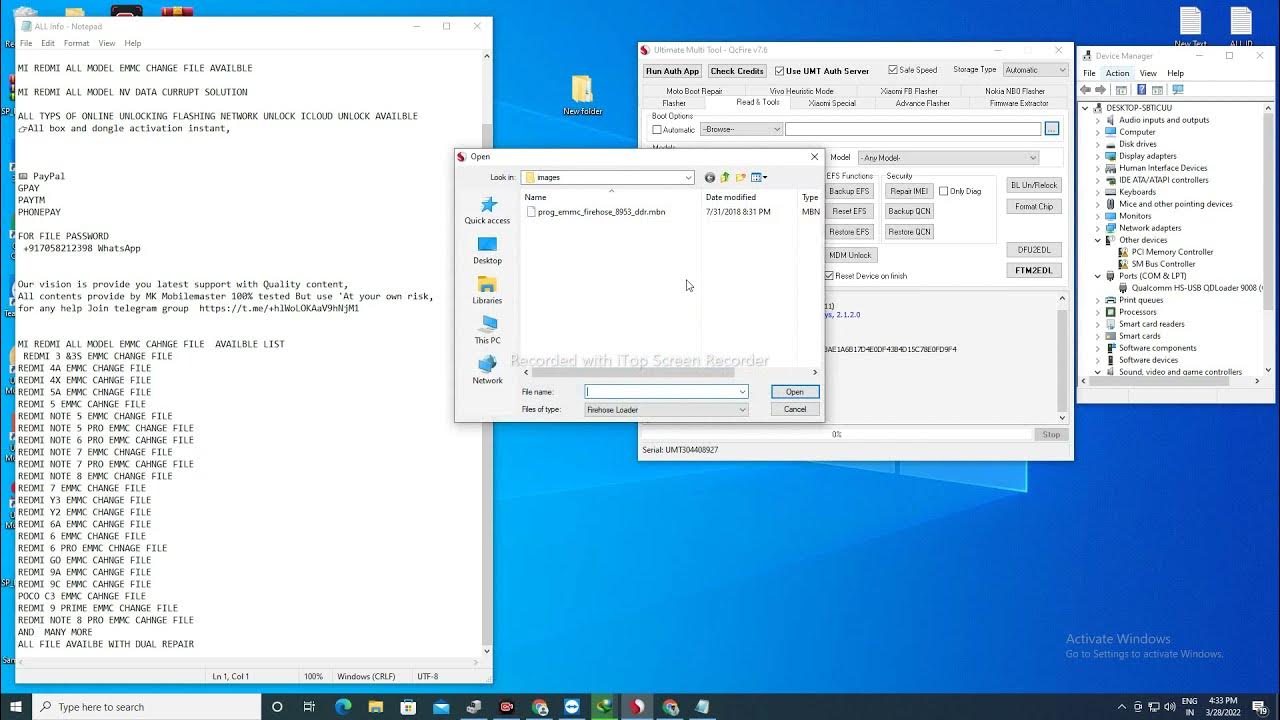Open Device Manager View menu
This screenshot has height=720, width=1280.
(x=1148, y=73)
